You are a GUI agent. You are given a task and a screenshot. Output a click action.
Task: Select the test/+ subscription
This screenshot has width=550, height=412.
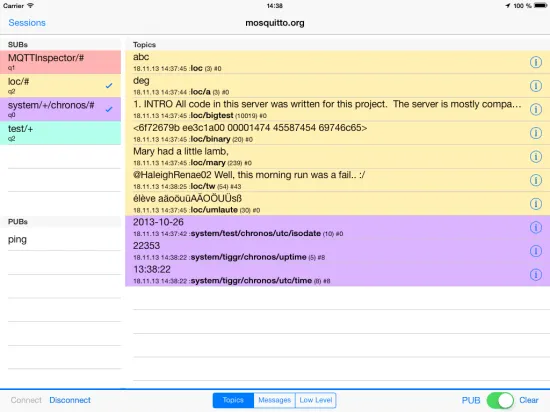click(60, 133)
